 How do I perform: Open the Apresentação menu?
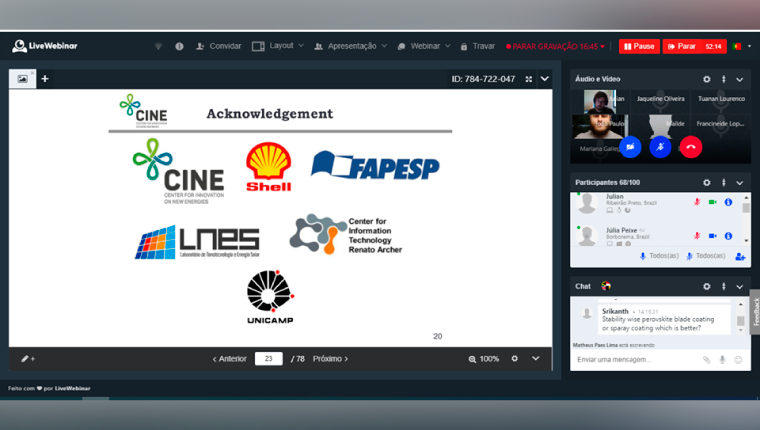tap(351, 46)
